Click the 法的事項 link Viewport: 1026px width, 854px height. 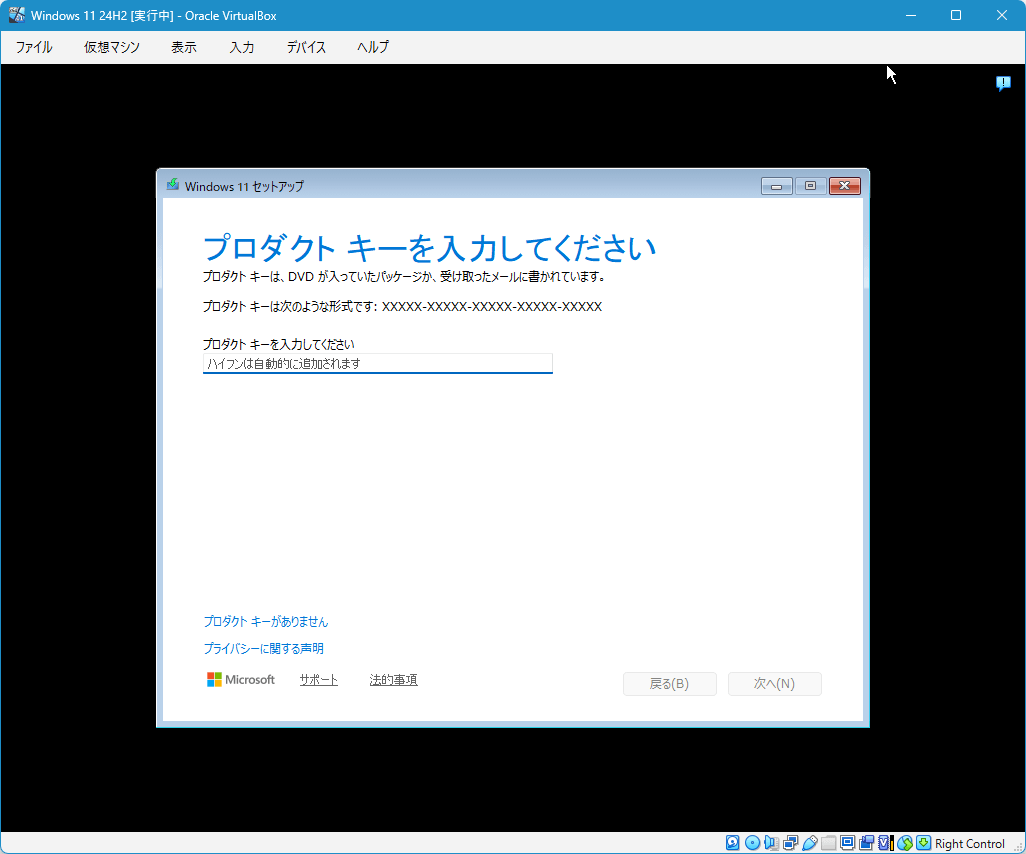coord(393,680)
